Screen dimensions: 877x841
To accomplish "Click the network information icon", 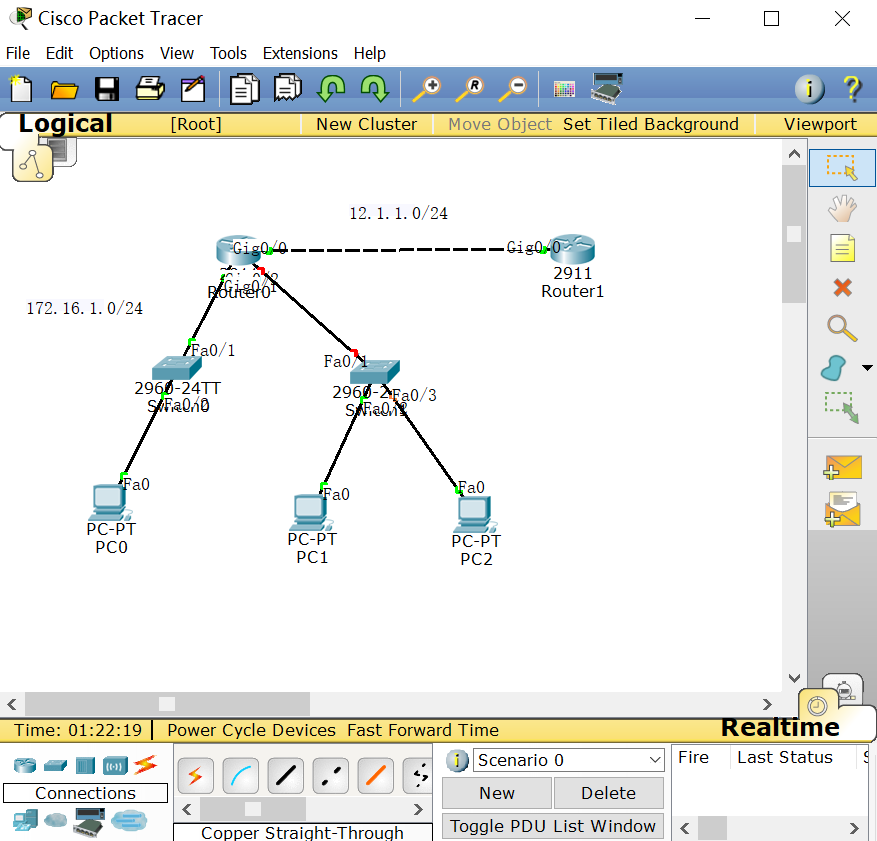I will (x=809, y=89).
